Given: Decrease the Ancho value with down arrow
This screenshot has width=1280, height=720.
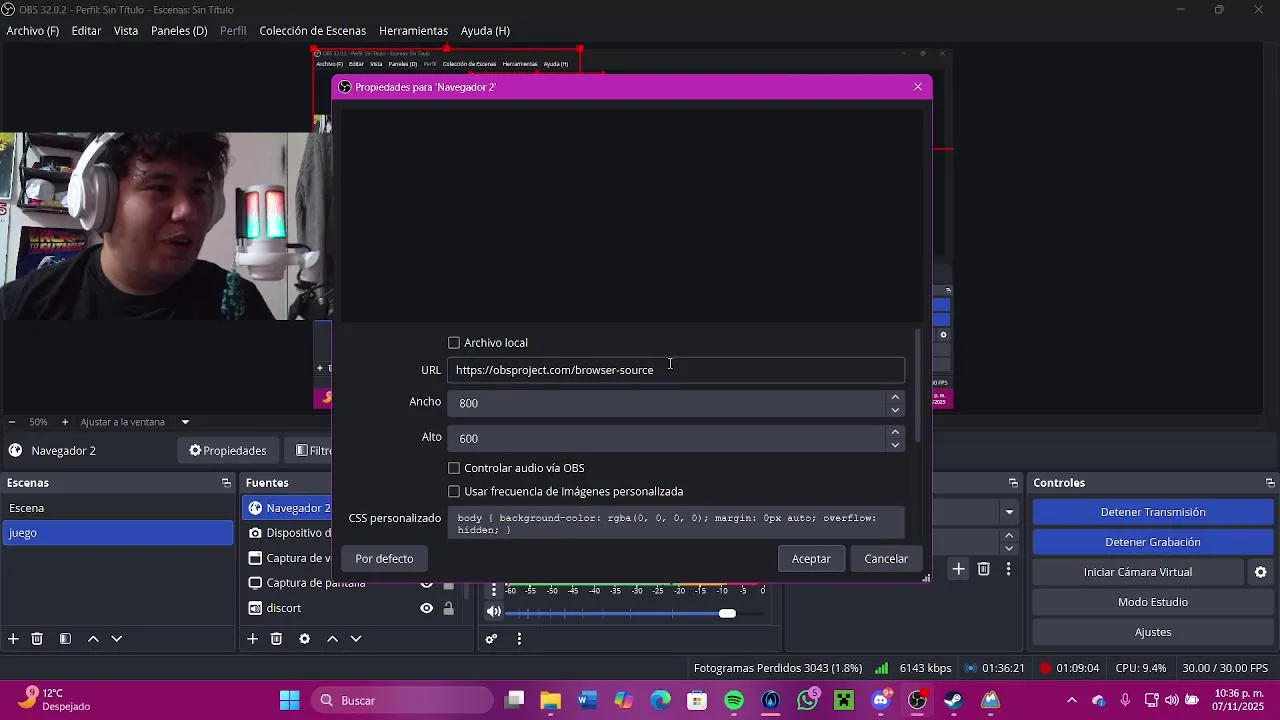Looking at the screenshot, I should [895, 410].
